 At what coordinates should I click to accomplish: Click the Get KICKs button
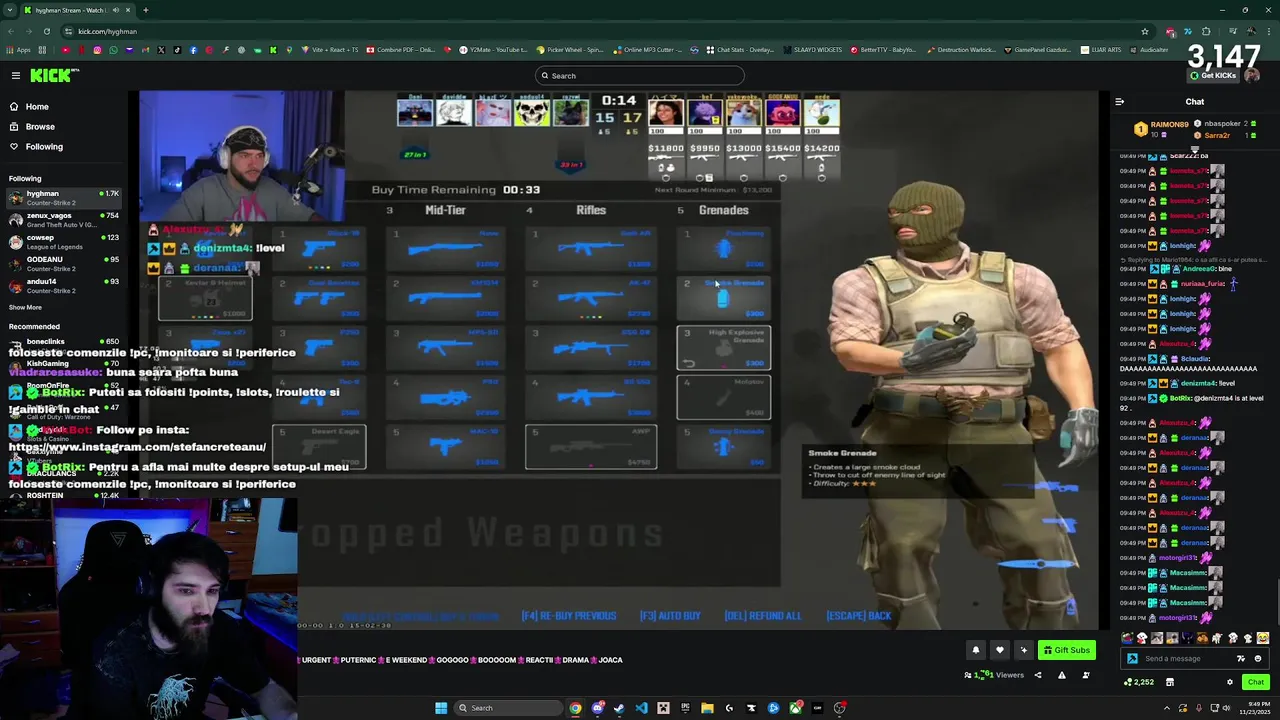(1213, 76)
